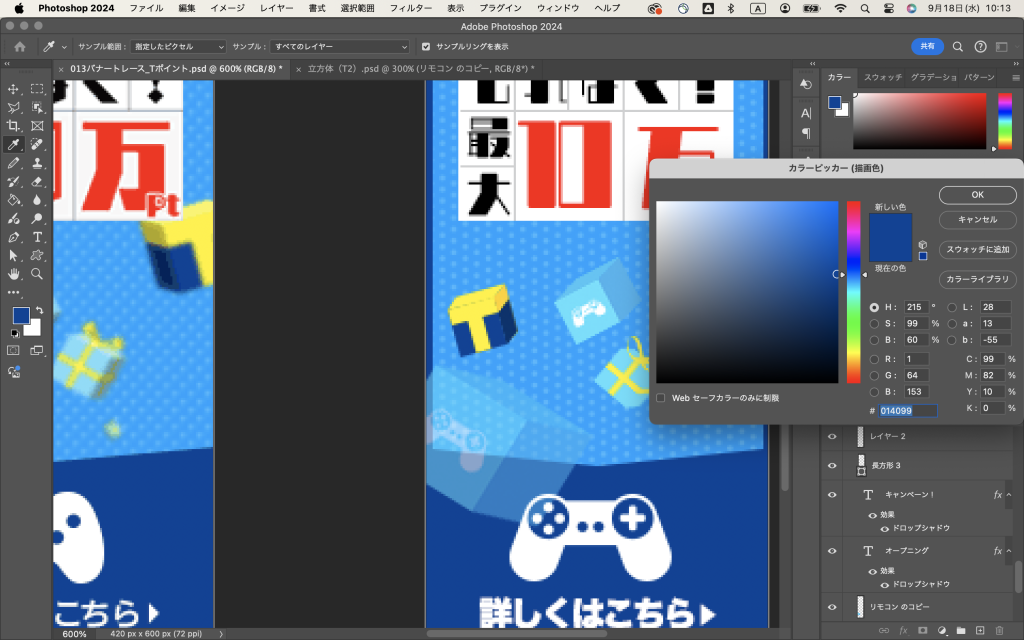
Task: Select the Zoom tool in toolbar
Action: pos(37,273)
